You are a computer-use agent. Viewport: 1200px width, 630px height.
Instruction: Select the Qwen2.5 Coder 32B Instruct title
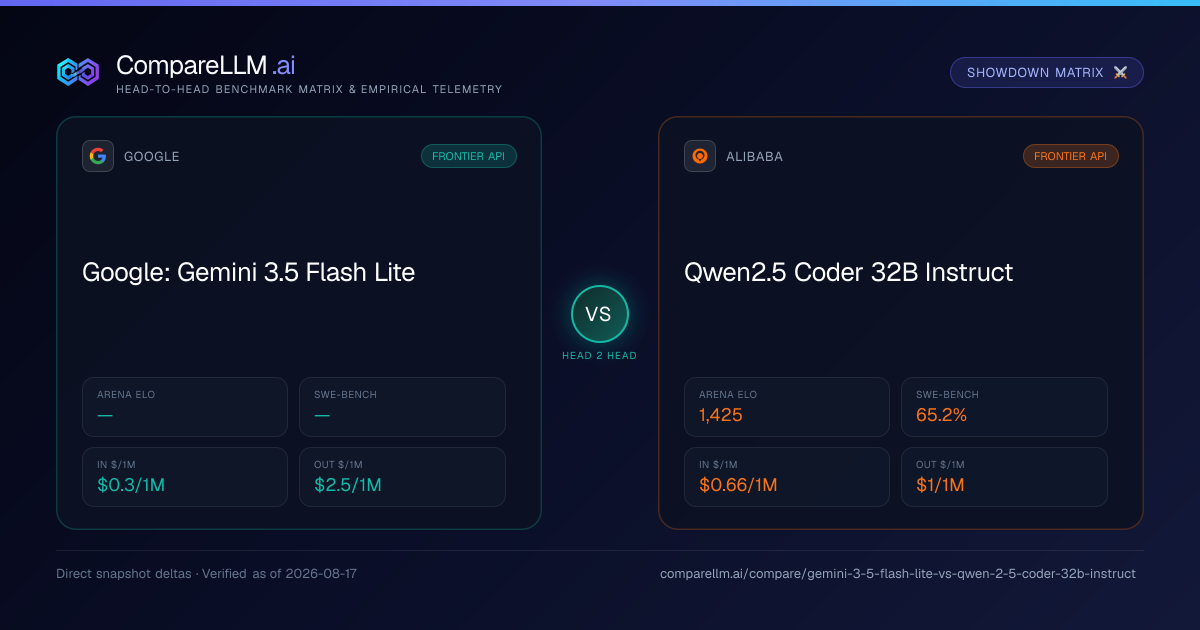[x=848, y=272]
